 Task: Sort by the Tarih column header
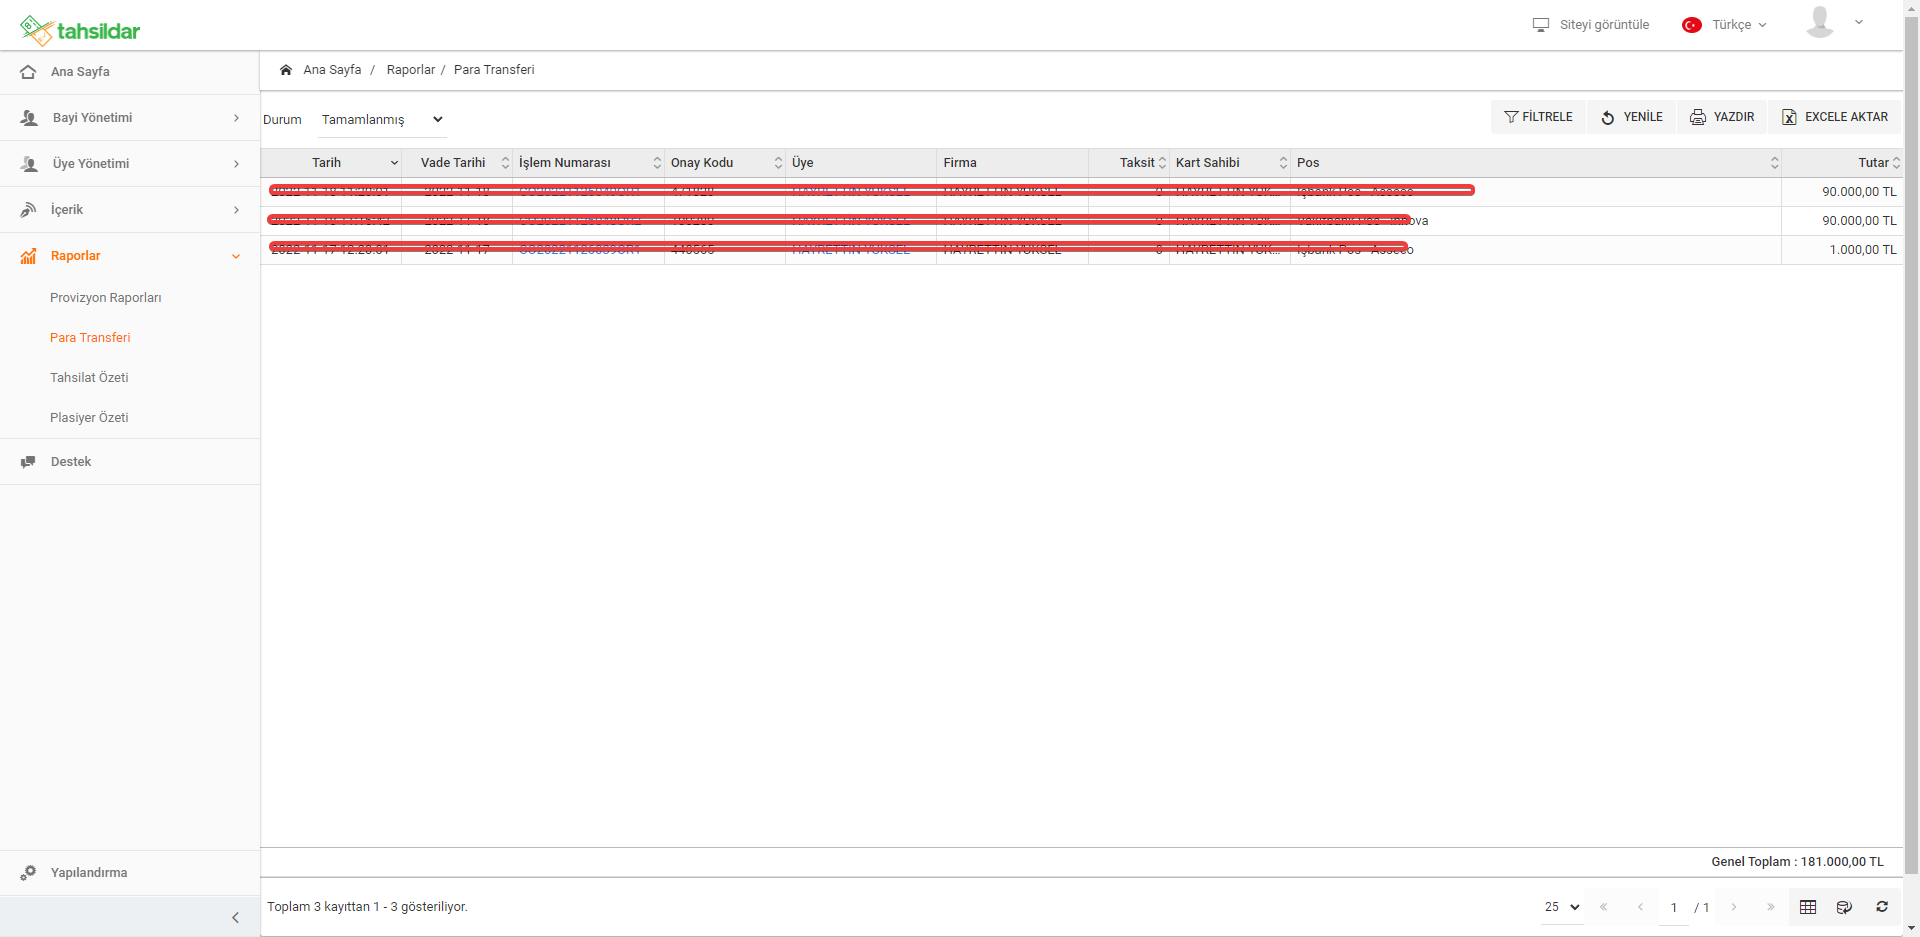[x=331, y=163]
